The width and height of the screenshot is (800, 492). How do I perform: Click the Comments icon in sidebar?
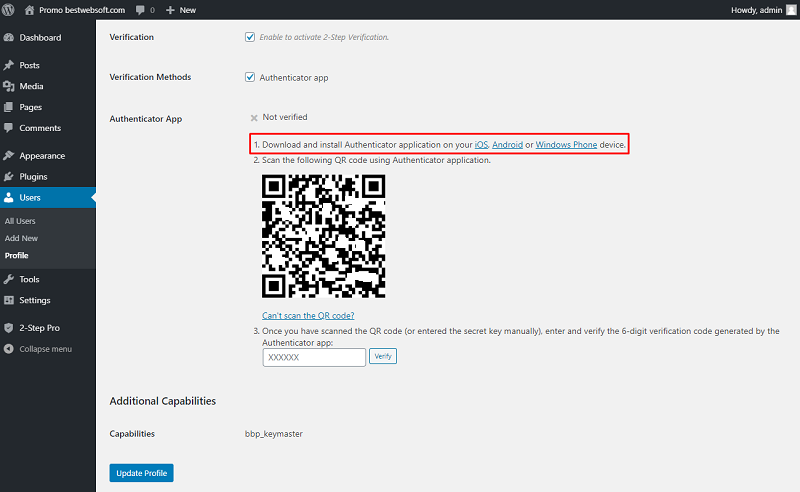click(x=9, y=128)
